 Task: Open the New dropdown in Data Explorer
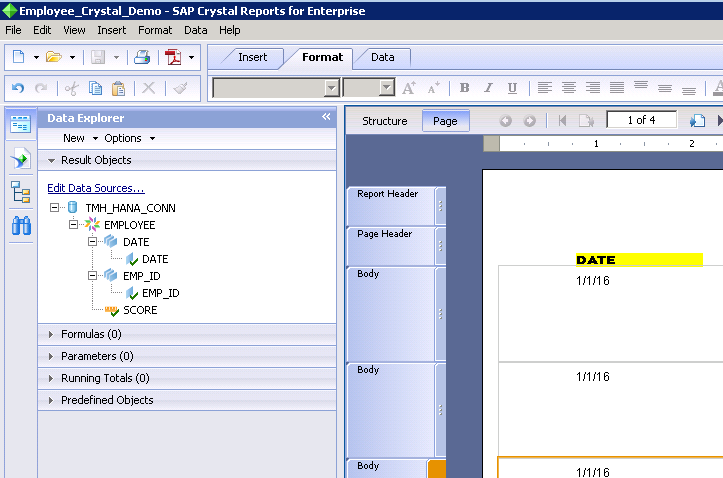tap(80, 138)
